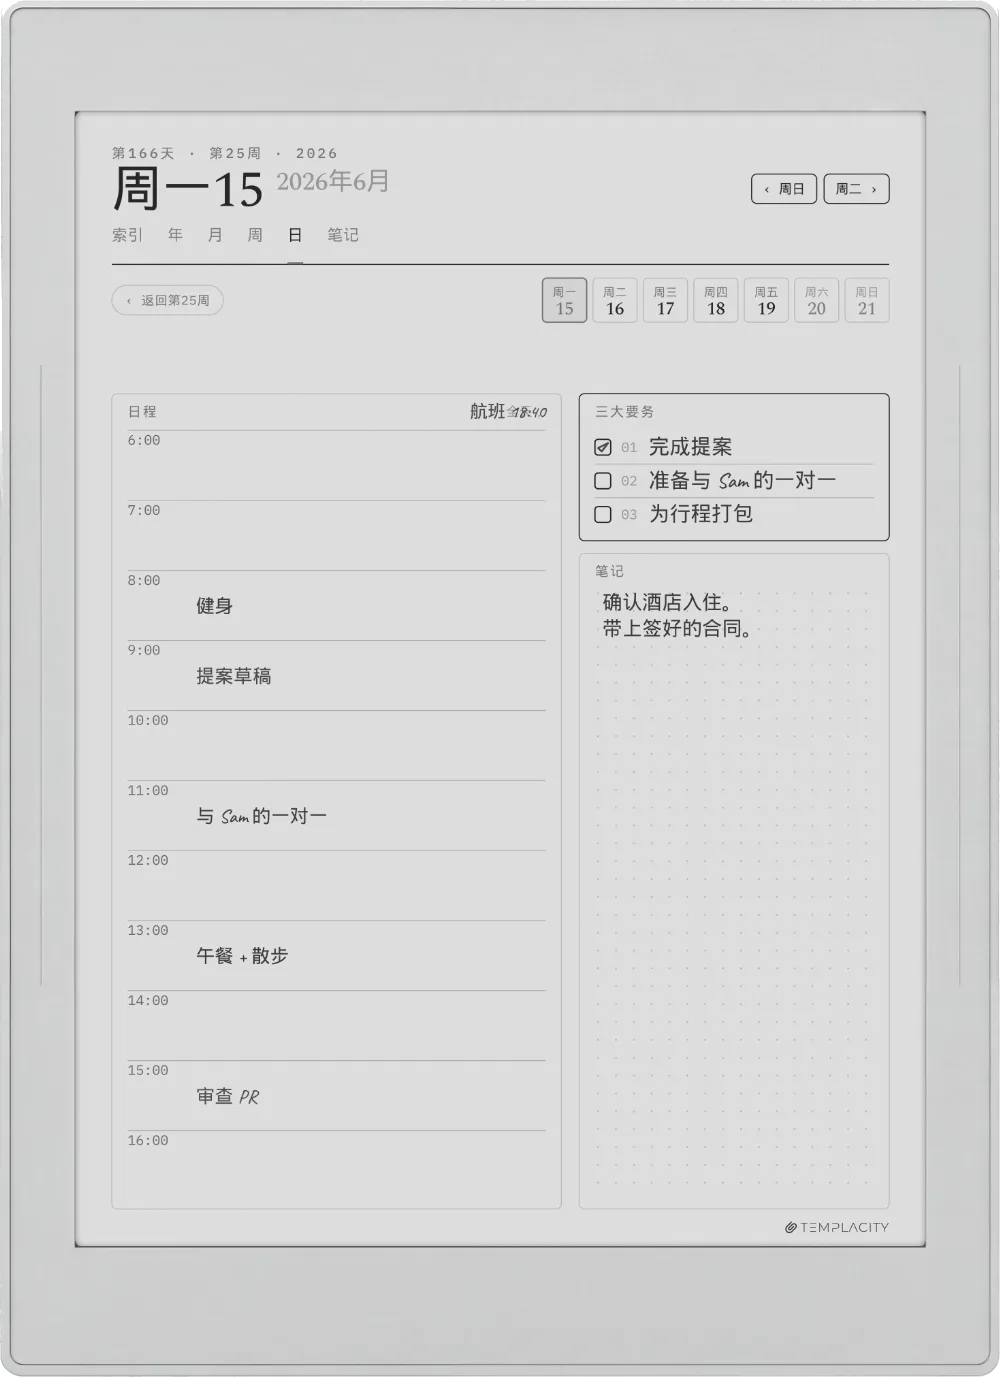Viewport: 1000px width, 1377px height.
Task: Jump to day chip 周四 18
Action: click(x=716, y=300)
